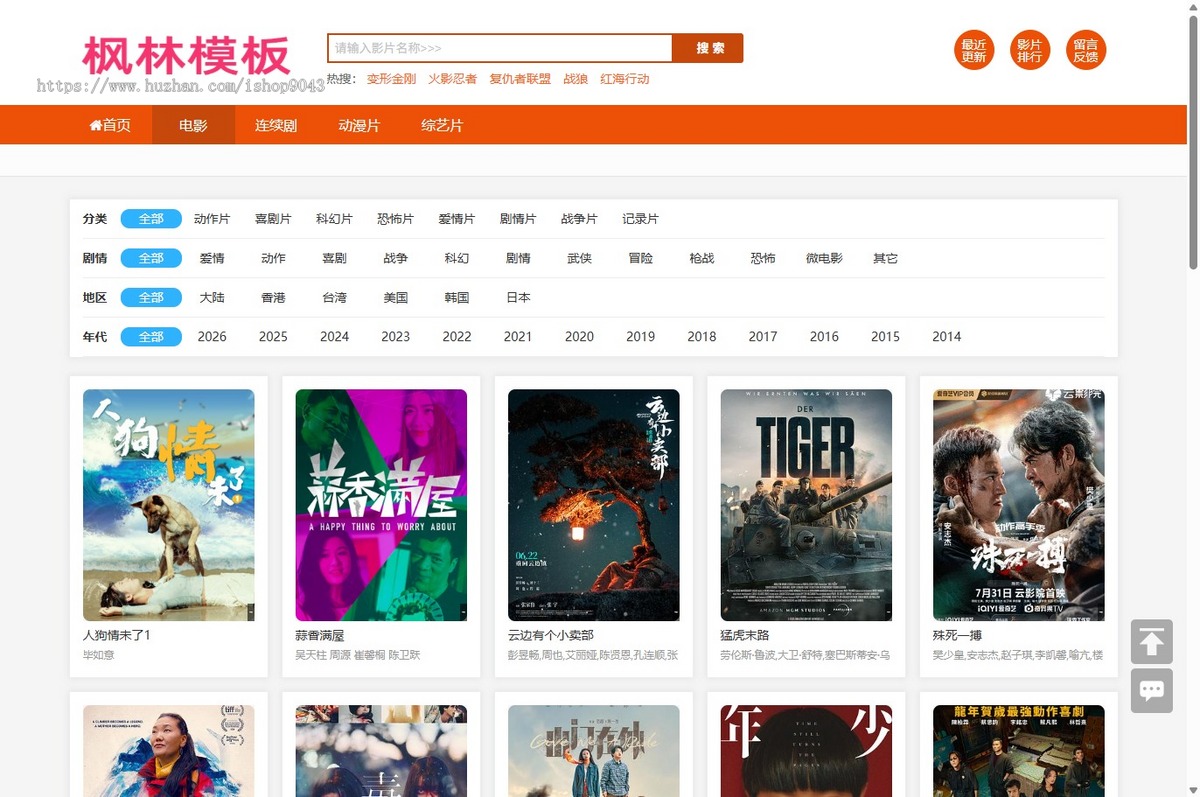This screenshot has height=797, width=1200.
Task: Open the Tiger 猛虎末路 movie poster
Action: pos(806,505)
